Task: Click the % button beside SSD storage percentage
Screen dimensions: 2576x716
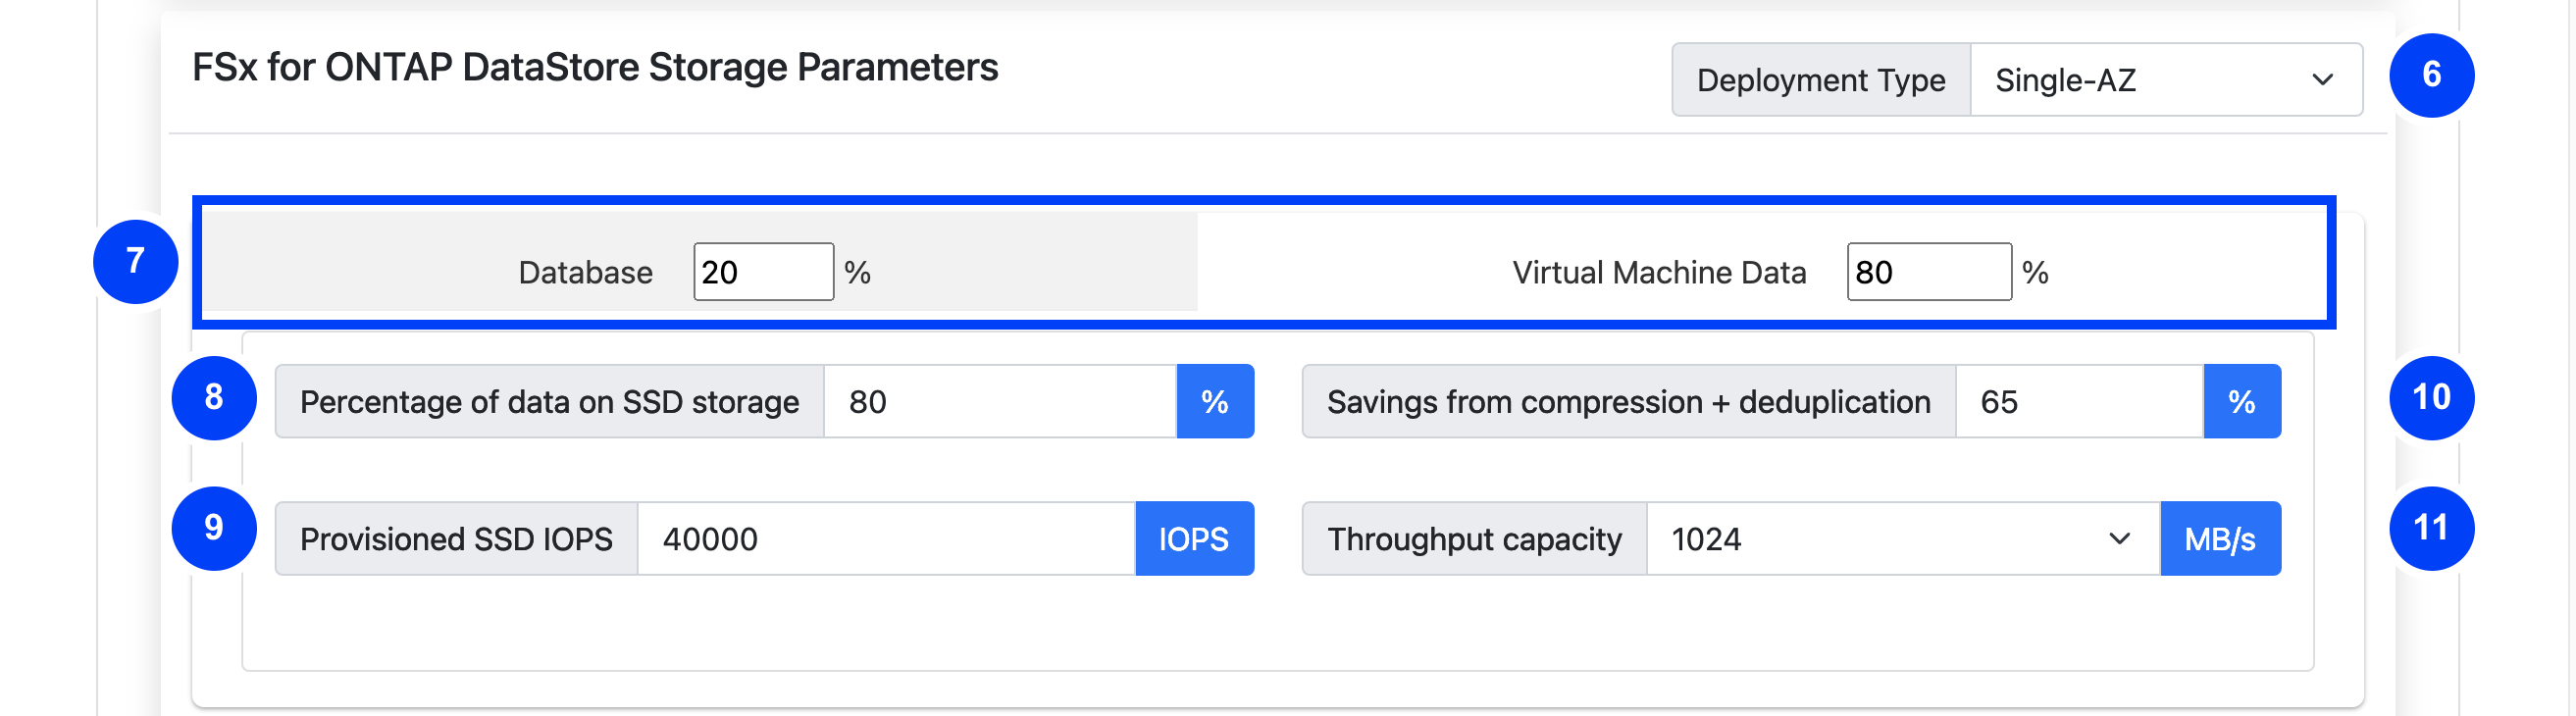Action: [x=1215, y=401]
